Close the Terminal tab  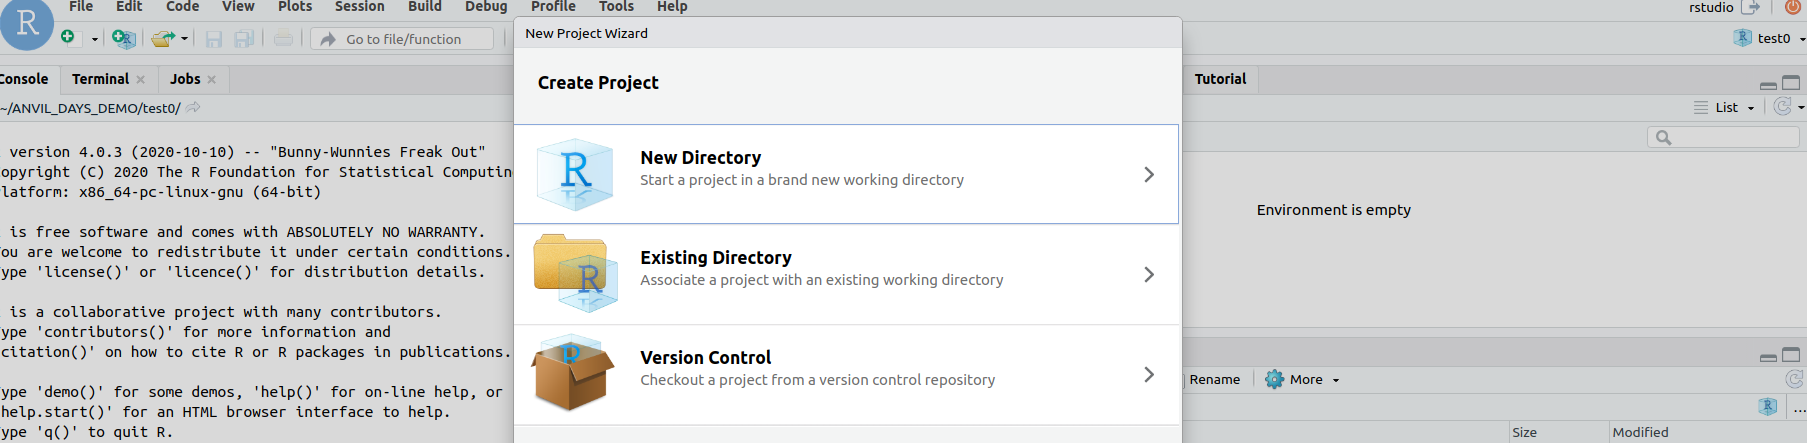click(x=141, y=80)
